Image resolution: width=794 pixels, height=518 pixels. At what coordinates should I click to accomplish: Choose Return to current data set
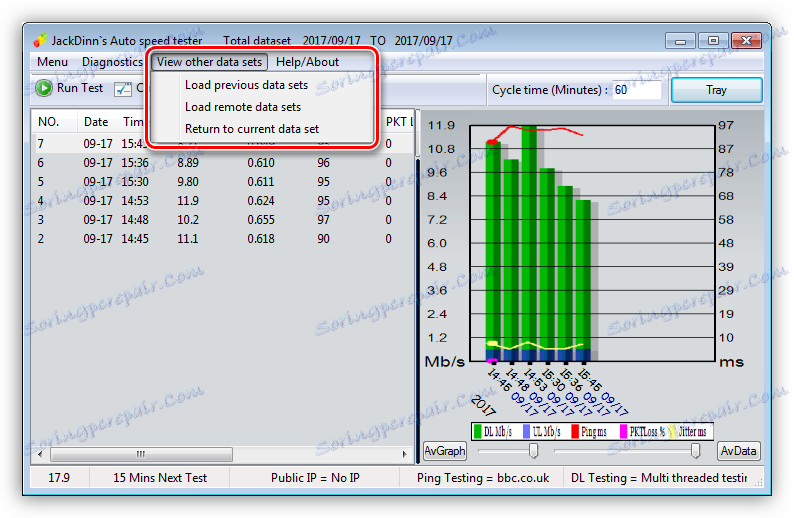click(252, 129)
